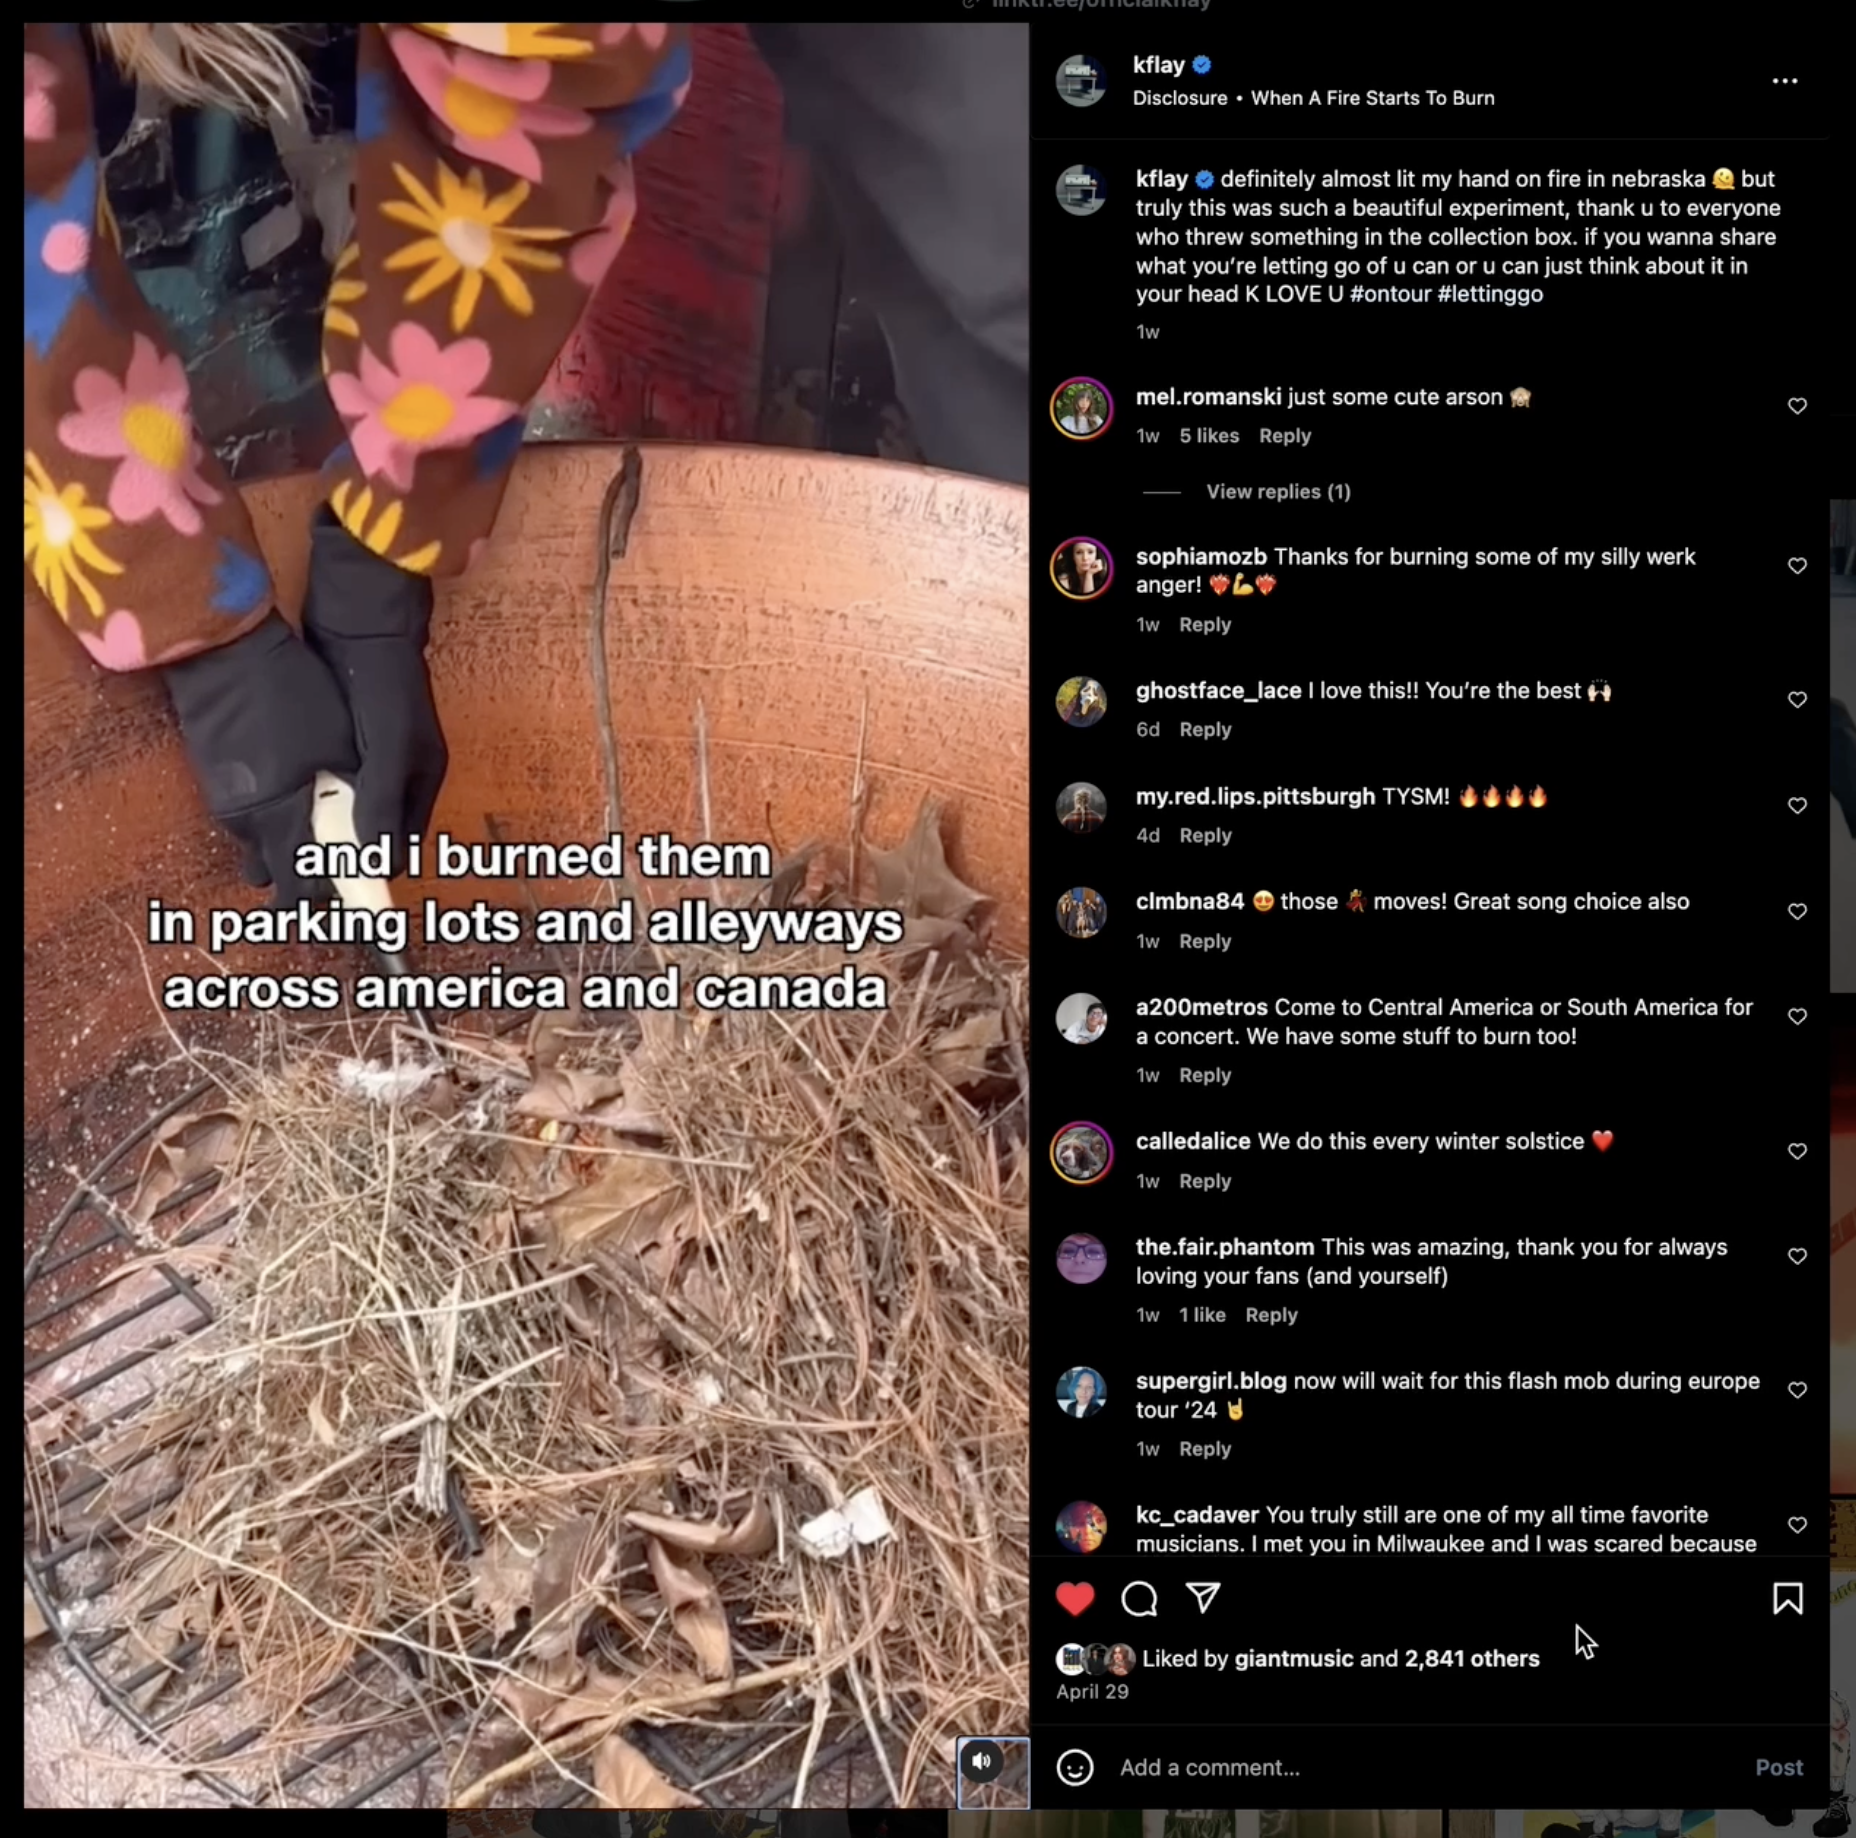
Task: Save the post with bookmark icon
Action: (x=1787, y=1598)
